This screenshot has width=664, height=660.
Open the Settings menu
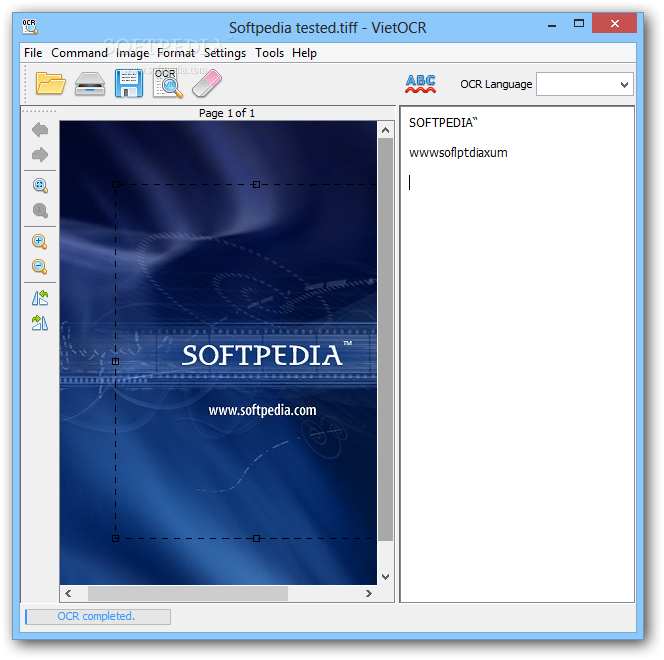[x=225, y=53]
